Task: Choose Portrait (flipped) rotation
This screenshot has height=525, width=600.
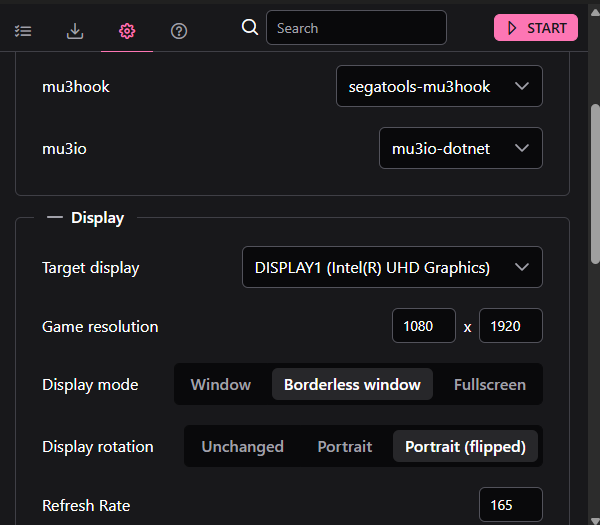Action: coord(465,446)
